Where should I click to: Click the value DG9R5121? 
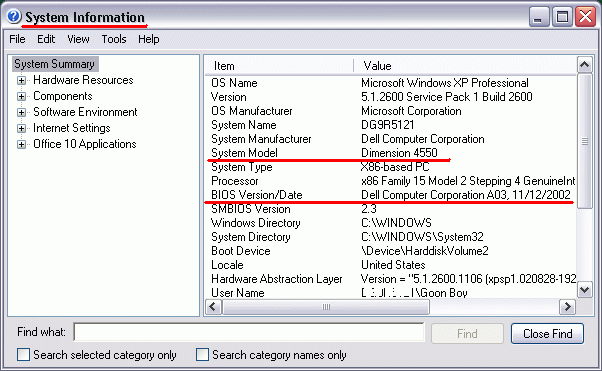pyautogui.click(x=388, y=125)
